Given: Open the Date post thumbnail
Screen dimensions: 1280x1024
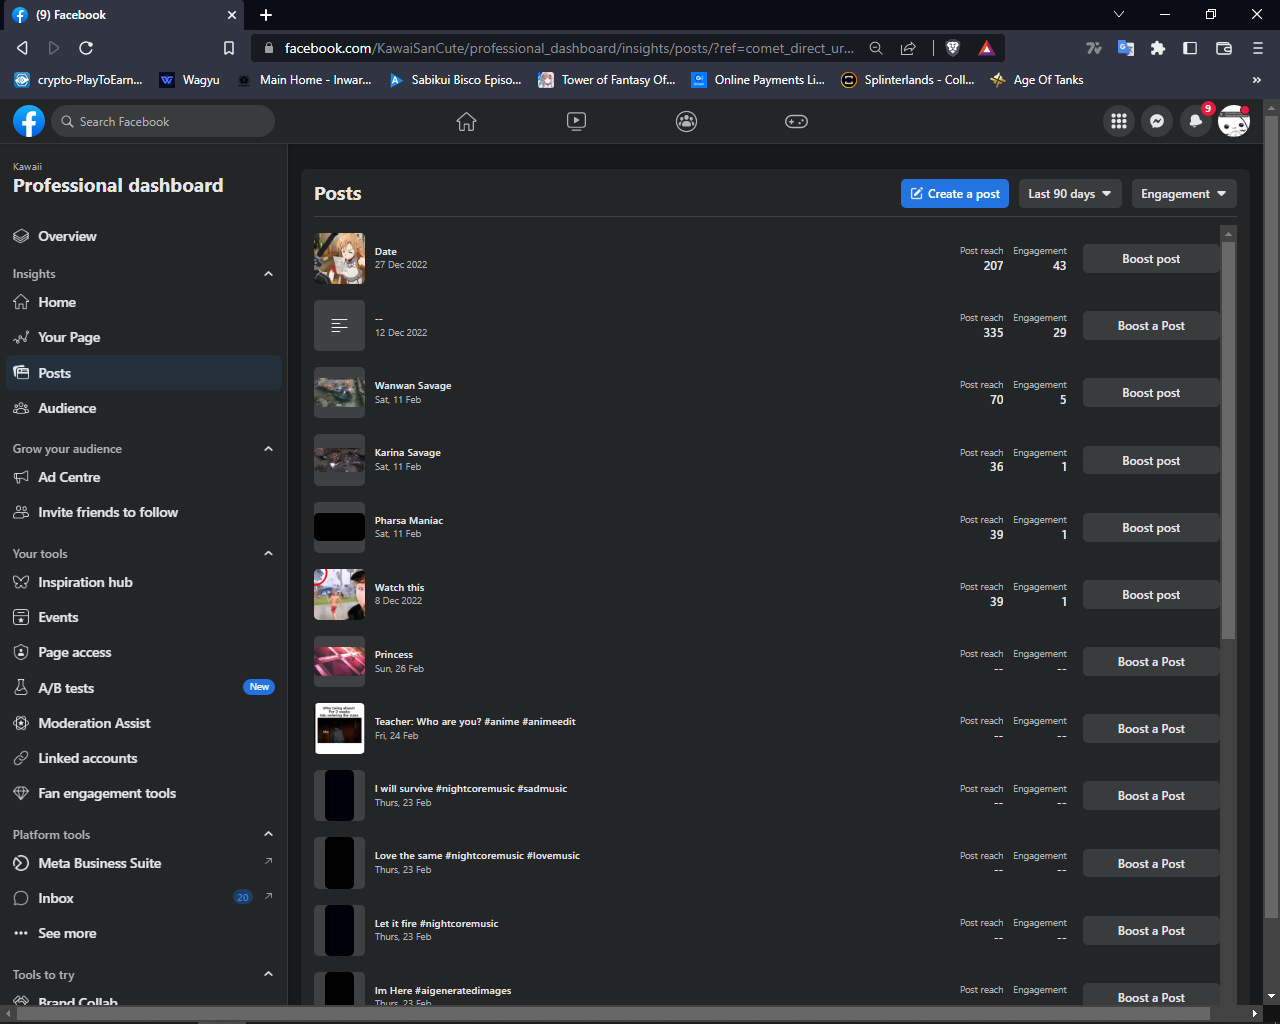Looking at the screenshot, I should click(x=339, y=259).
